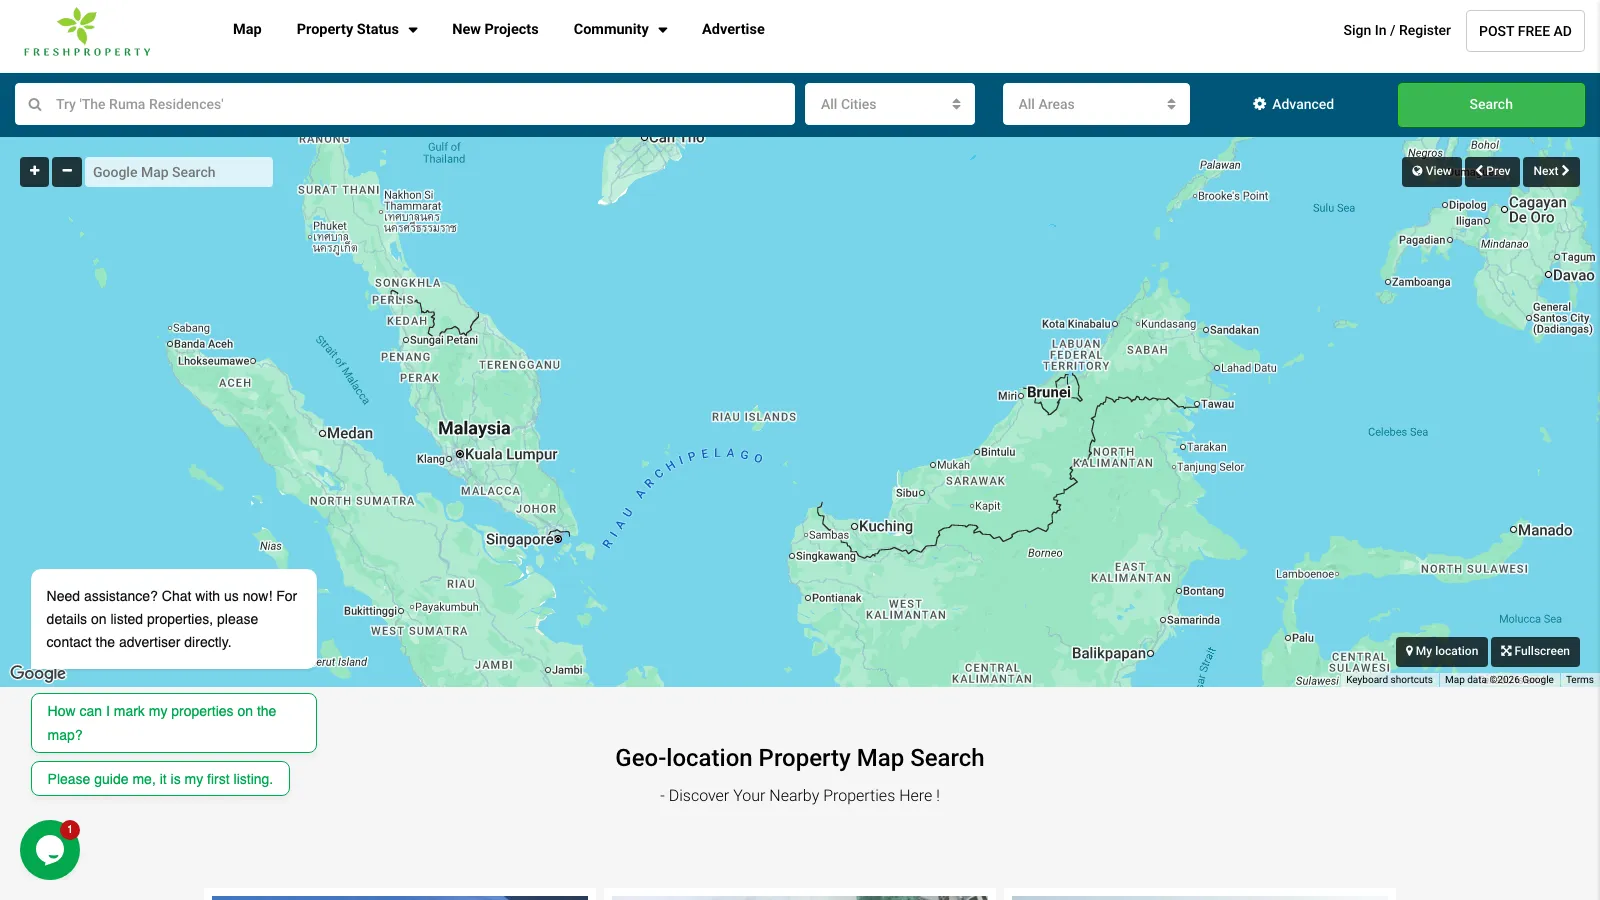Open the All Areas dropdown
Viewport: 1600px width, 900px height.
pos(1096,104)
